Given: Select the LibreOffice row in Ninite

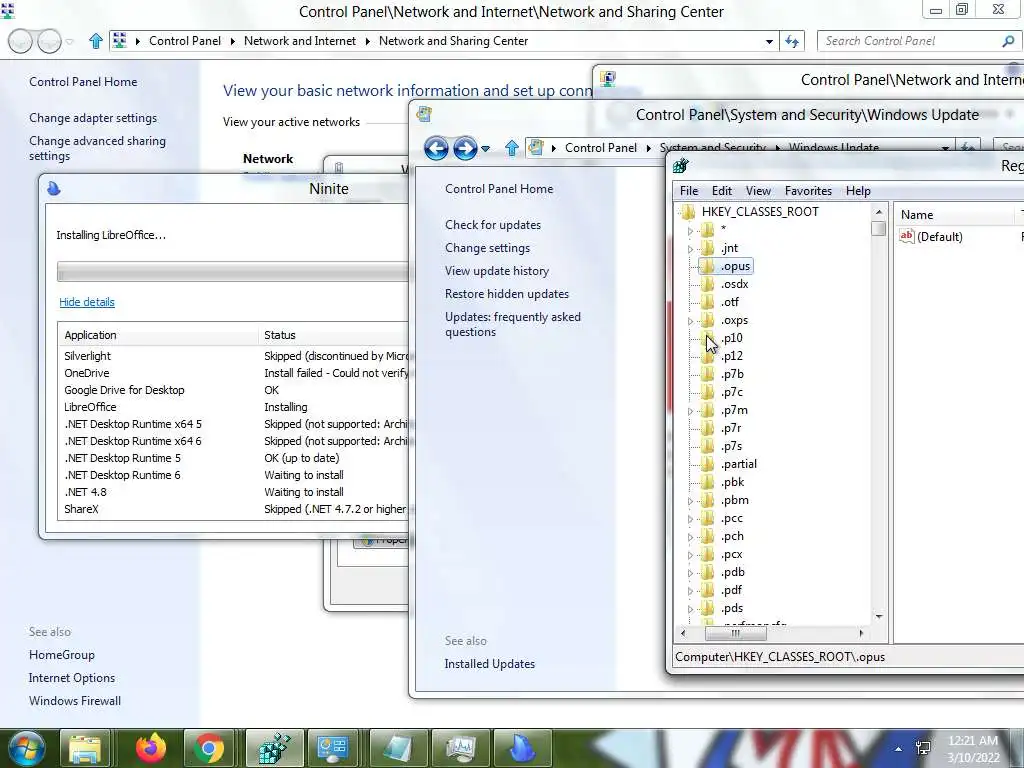Looking at the screenshot, I should 234,407.
